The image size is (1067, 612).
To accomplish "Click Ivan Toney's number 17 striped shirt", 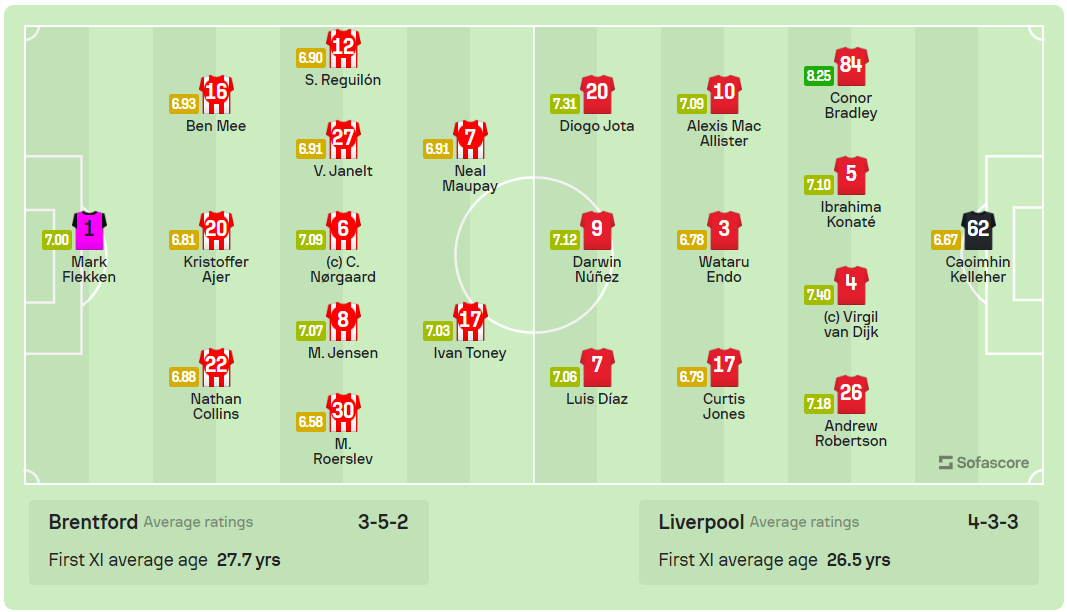I will tap(470, 322).
